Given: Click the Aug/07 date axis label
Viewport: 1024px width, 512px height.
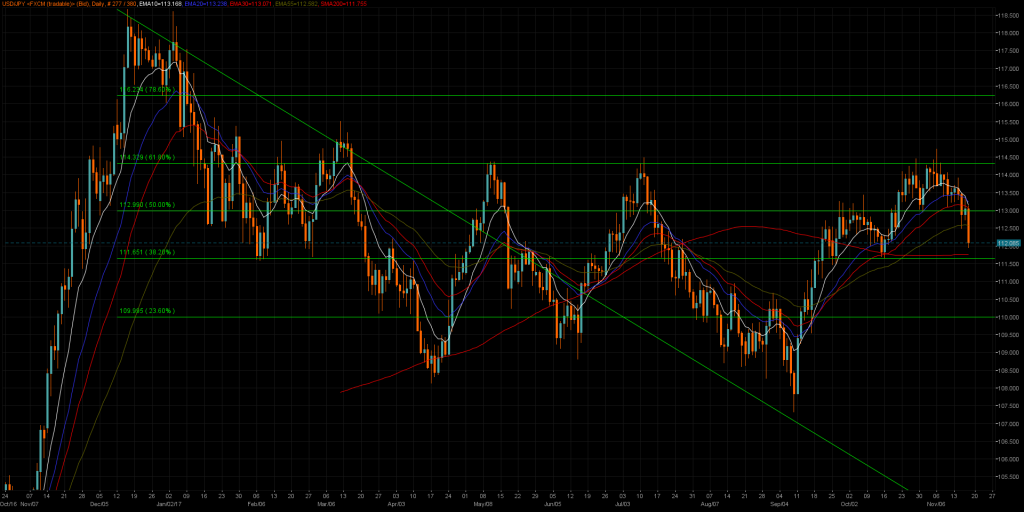Looking at the screenshot, I should [708, 504].
